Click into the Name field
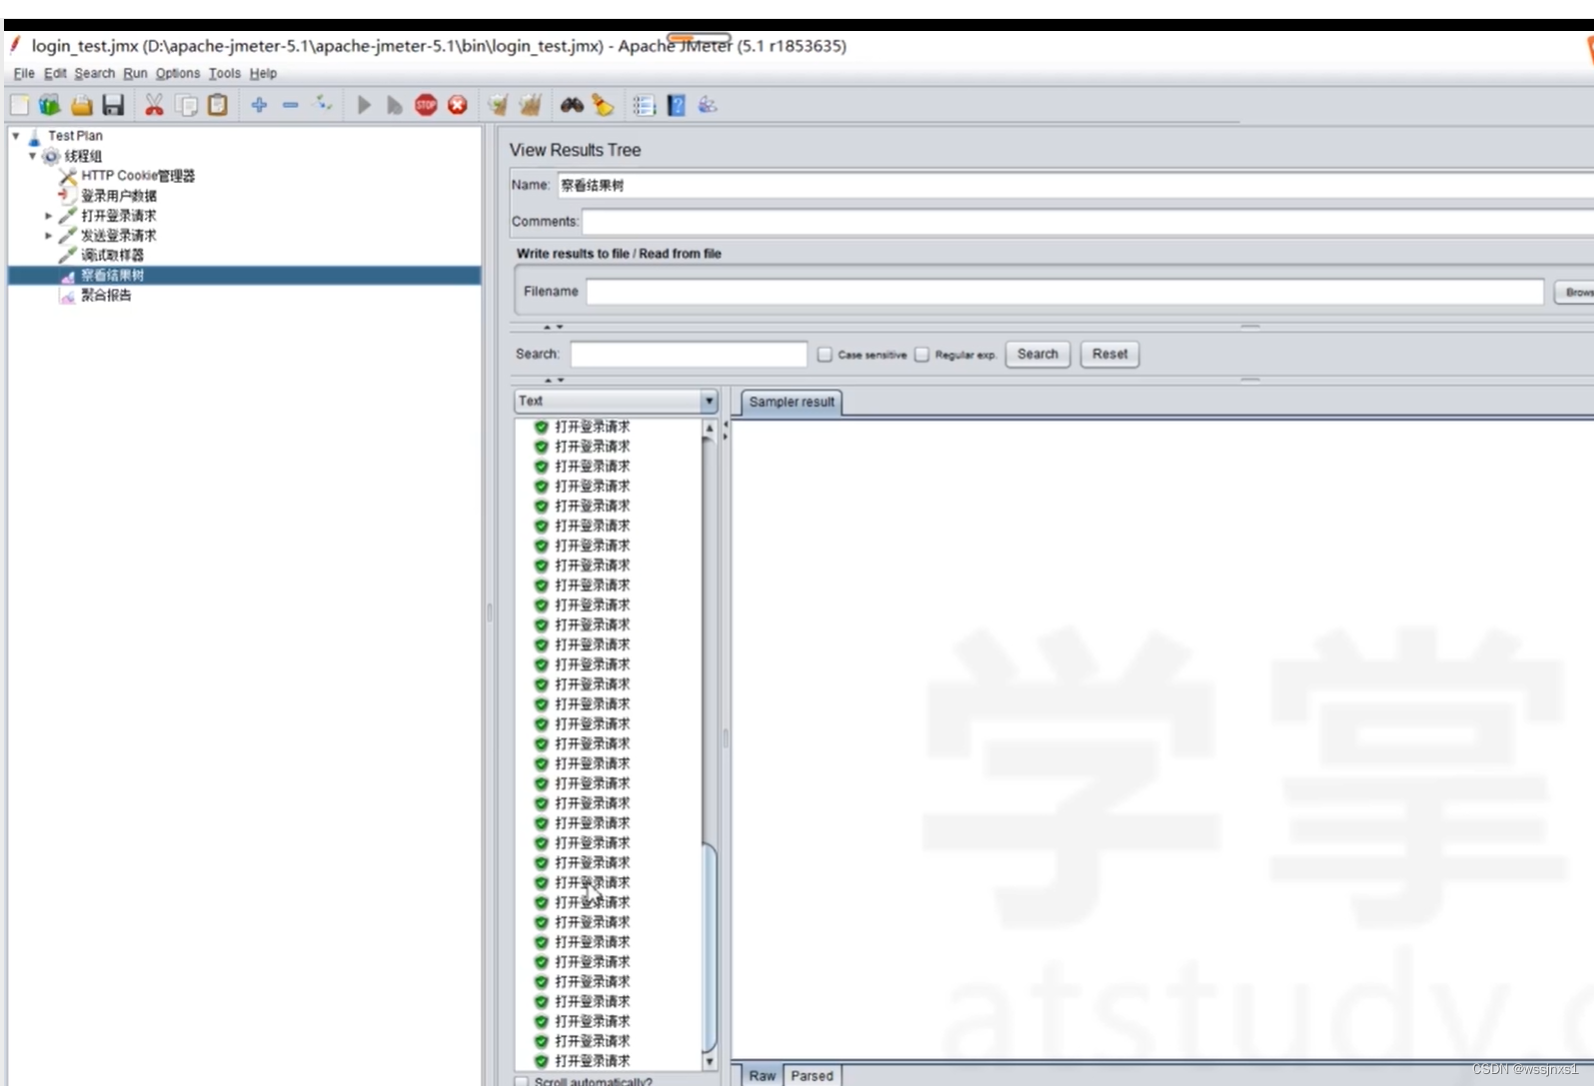This screenshot has width=1594, height=1086. click(x=1075, y=185)
